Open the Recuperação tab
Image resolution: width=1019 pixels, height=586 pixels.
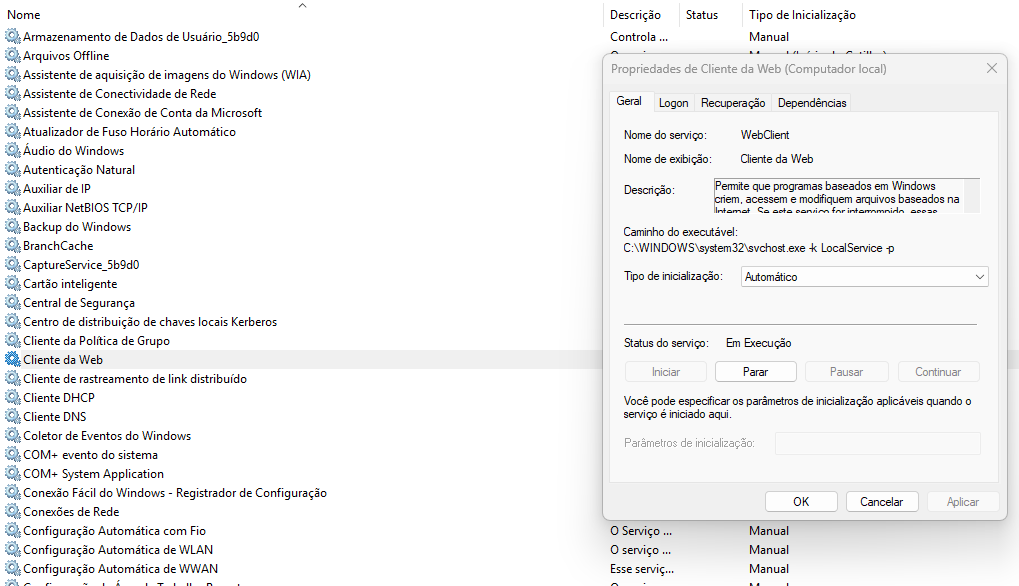733,103
